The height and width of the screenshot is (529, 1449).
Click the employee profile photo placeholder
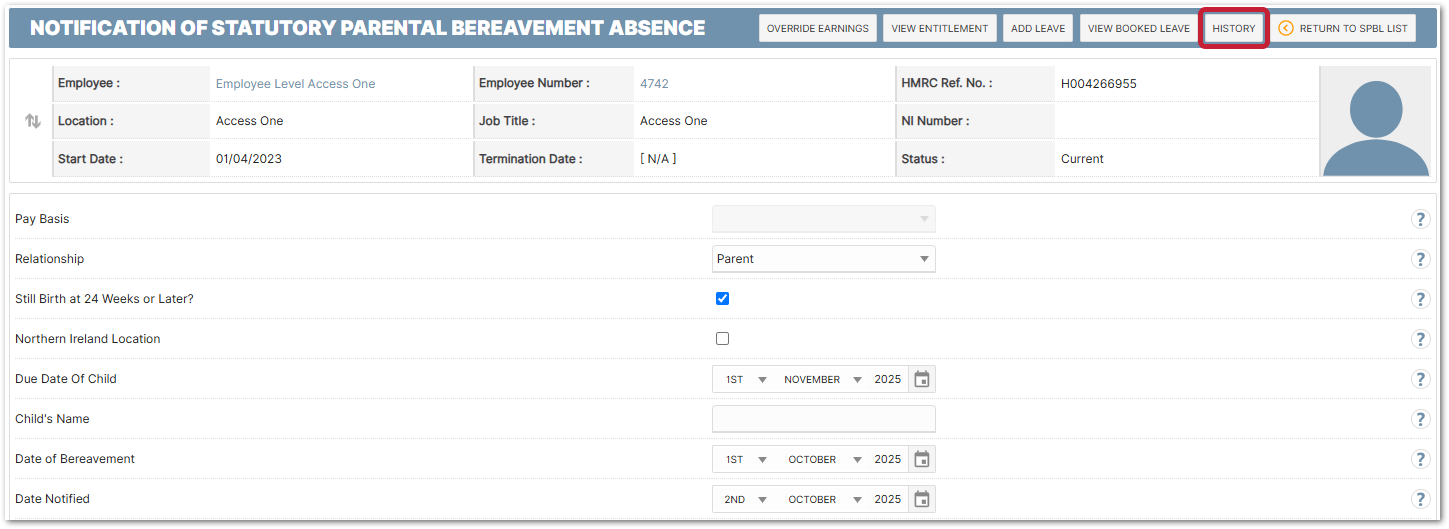[x=1375, y=122]
